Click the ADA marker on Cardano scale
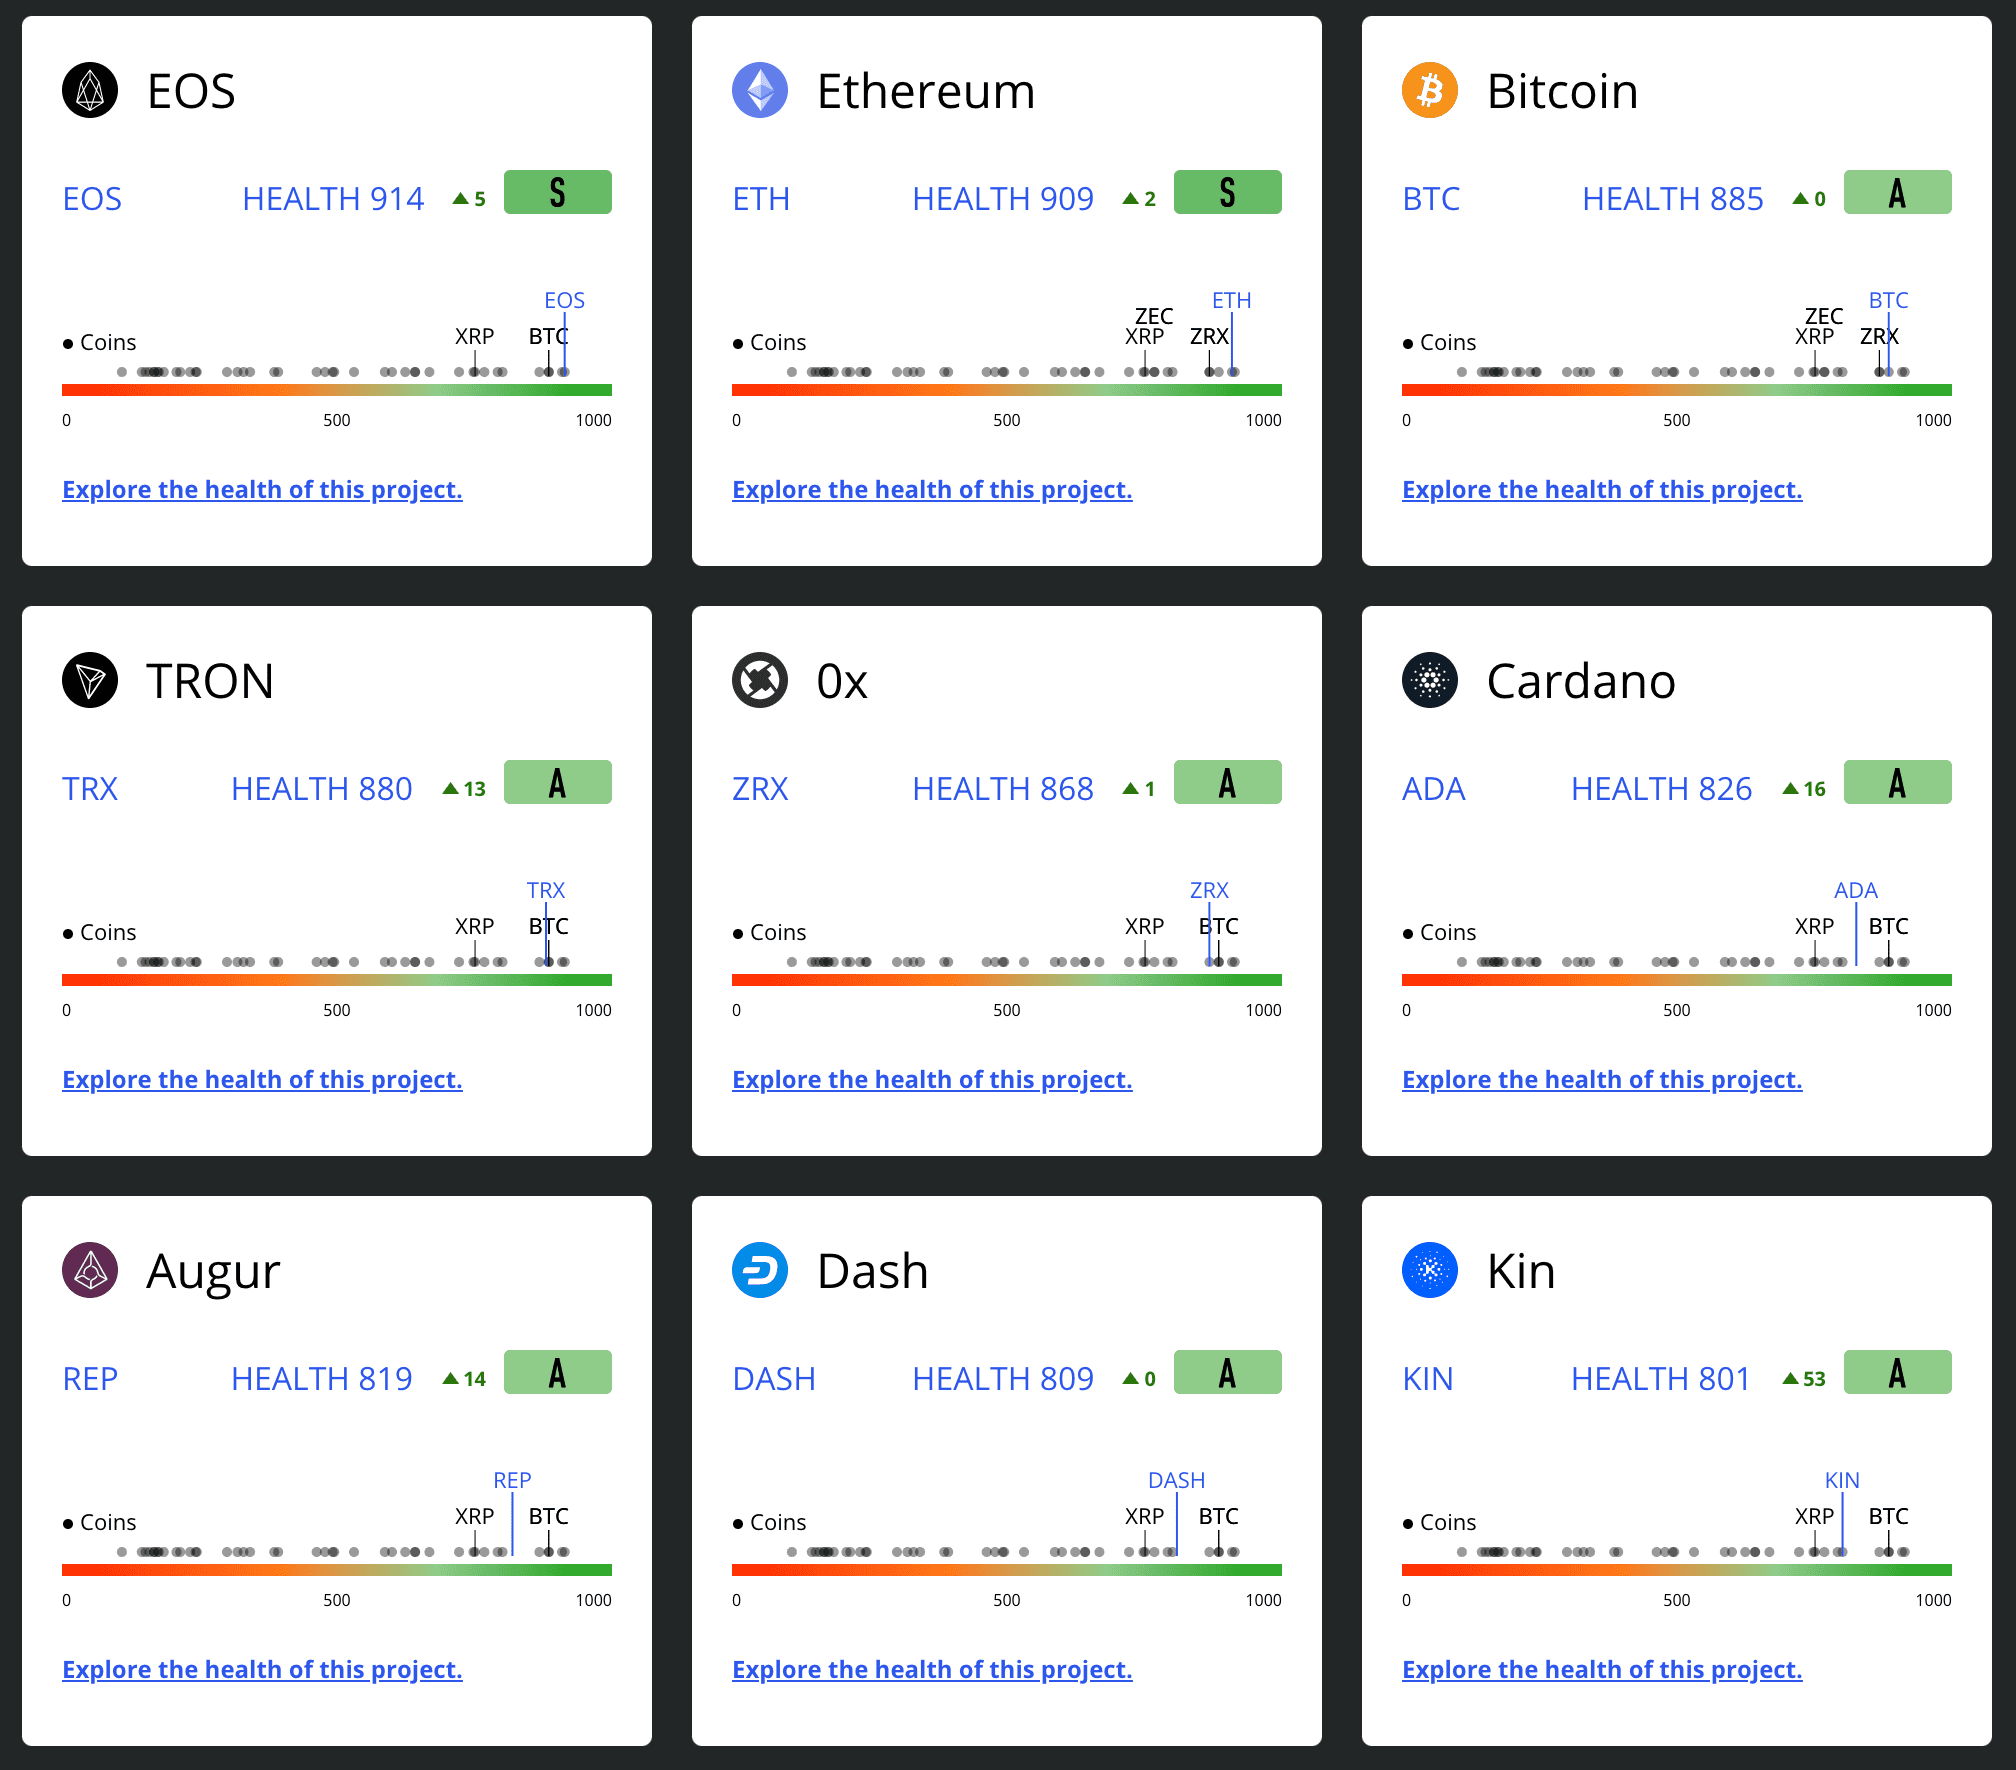 coord(1856,890)
